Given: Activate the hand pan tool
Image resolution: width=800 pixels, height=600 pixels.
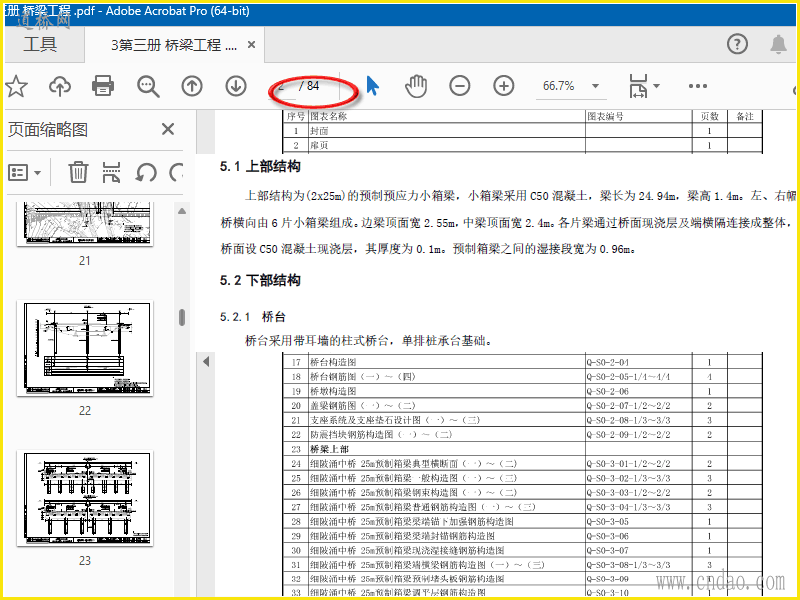Looking at the screenshot, I should tap(416, 86).
